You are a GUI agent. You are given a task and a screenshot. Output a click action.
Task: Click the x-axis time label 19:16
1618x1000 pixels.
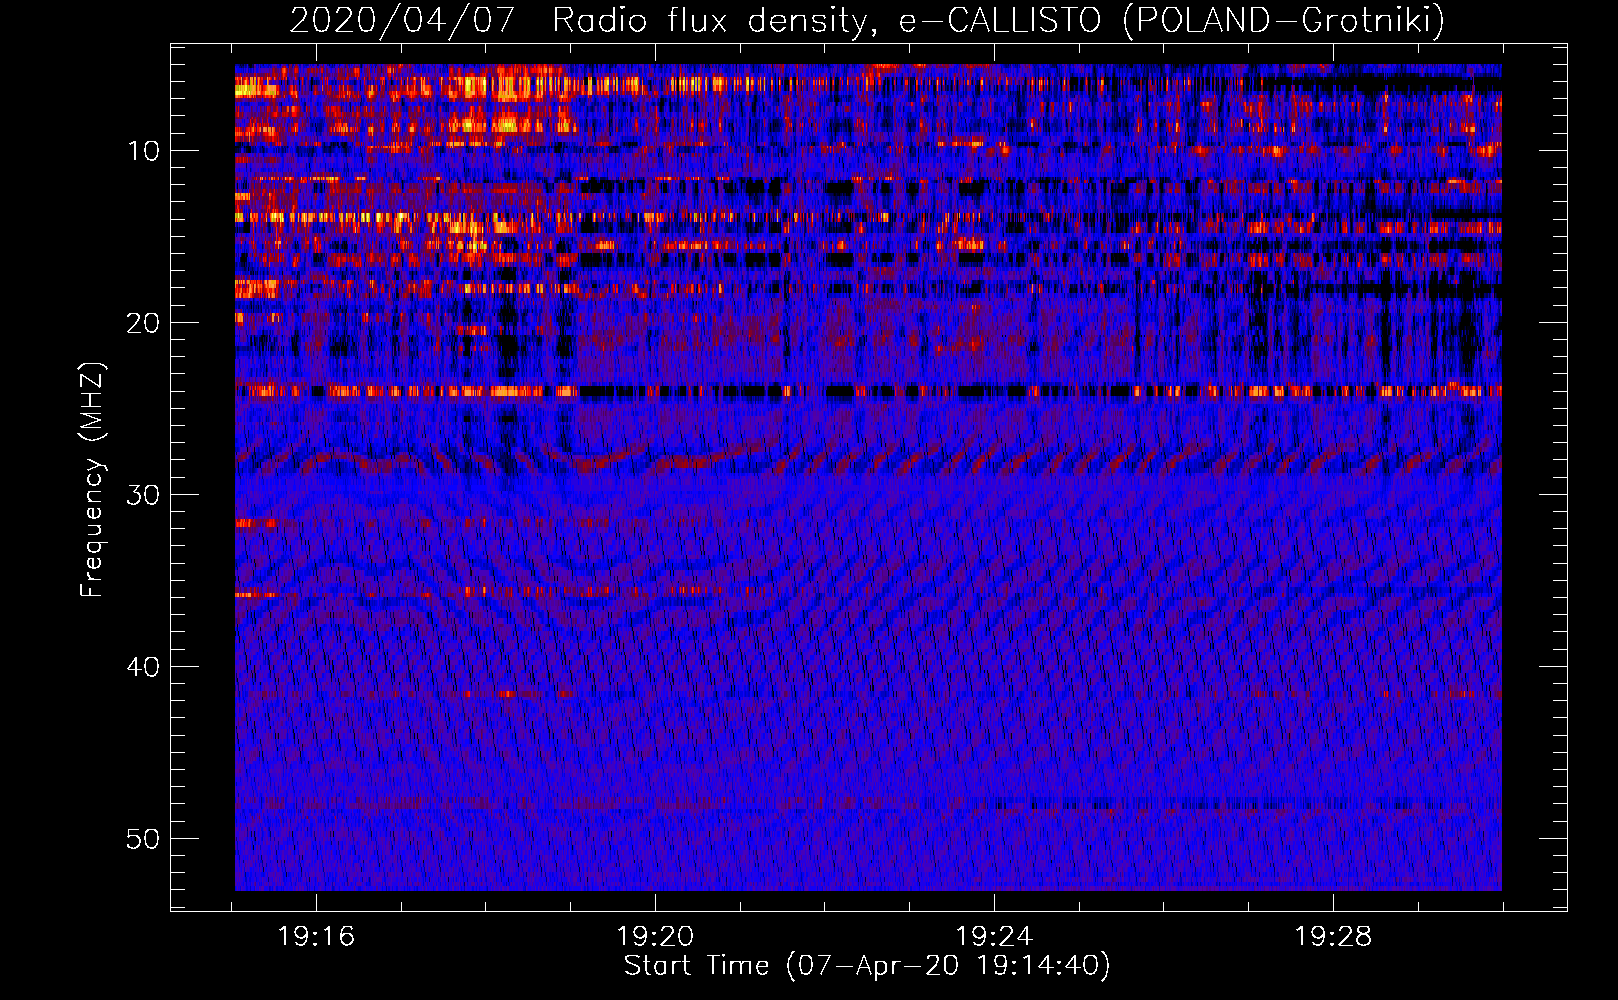pyautogui.click(x=316, y=937)
